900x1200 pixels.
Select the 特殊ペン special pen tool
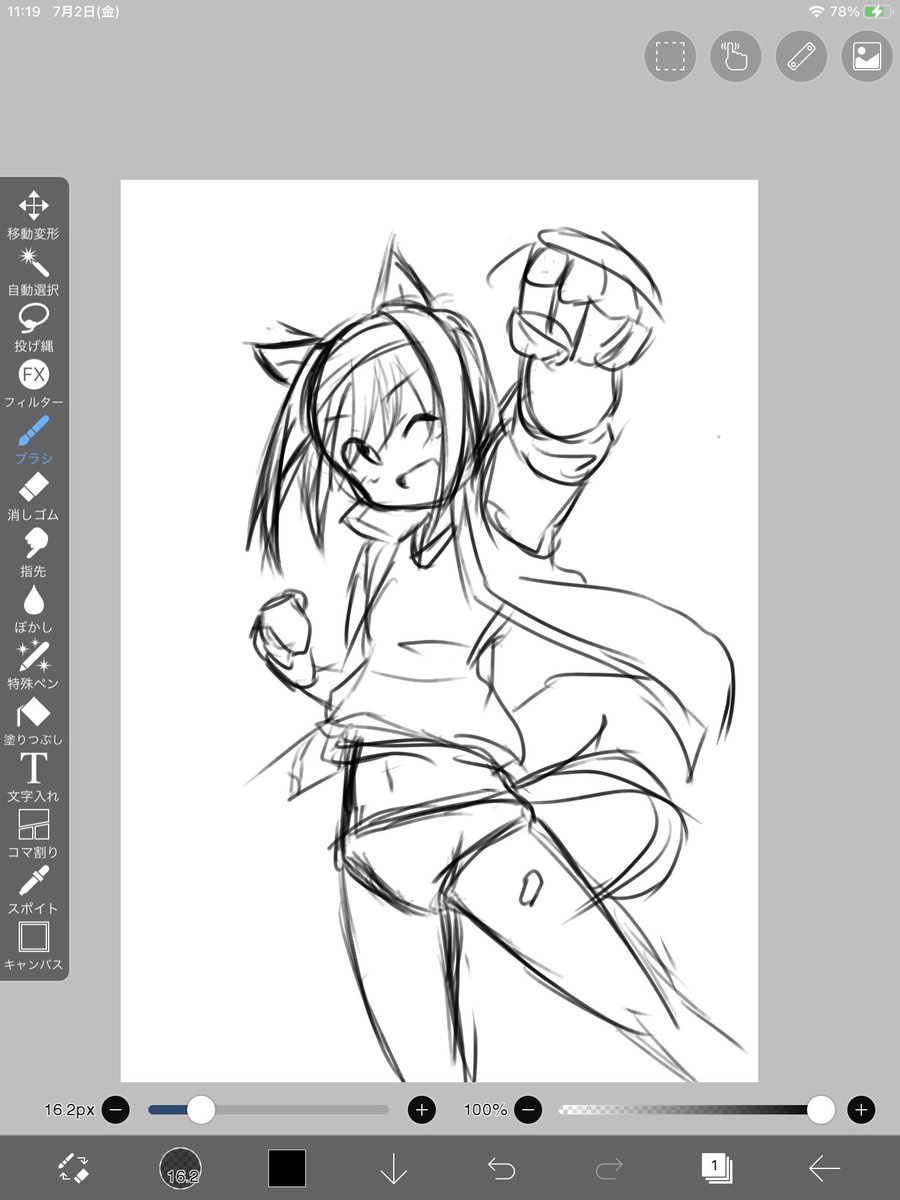point(34,666)
